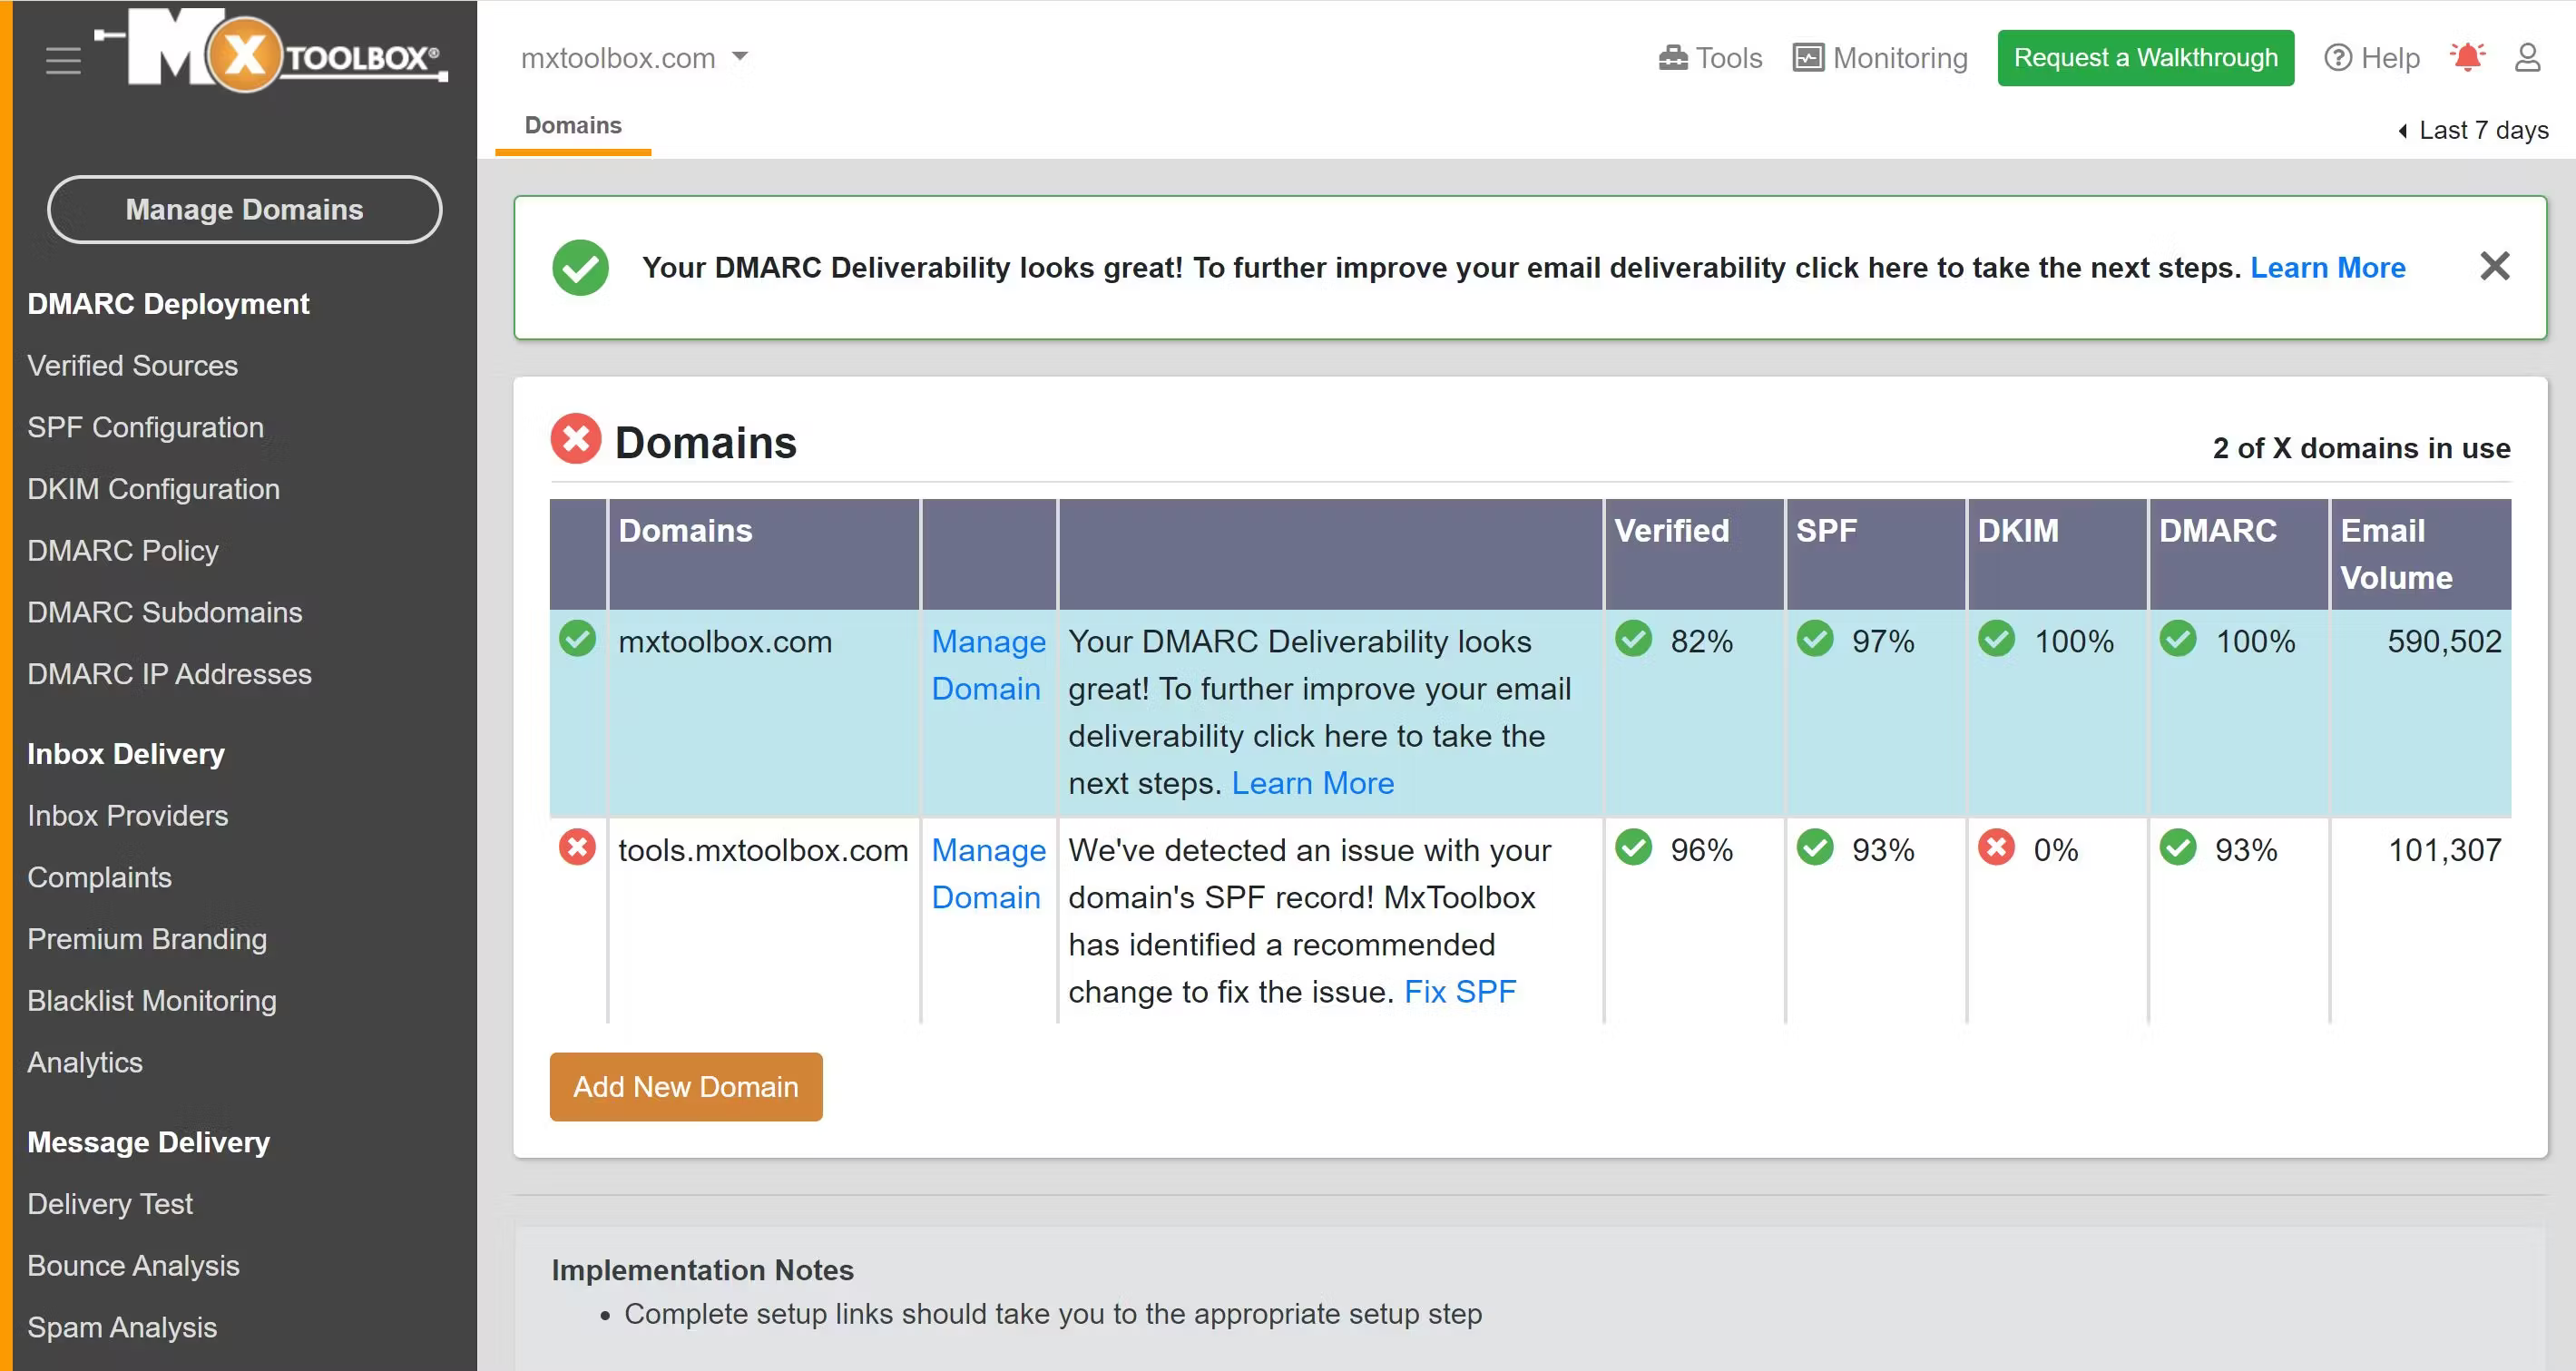Click the red alert bell icon

pyautogui.click(x=2467, y=58)
